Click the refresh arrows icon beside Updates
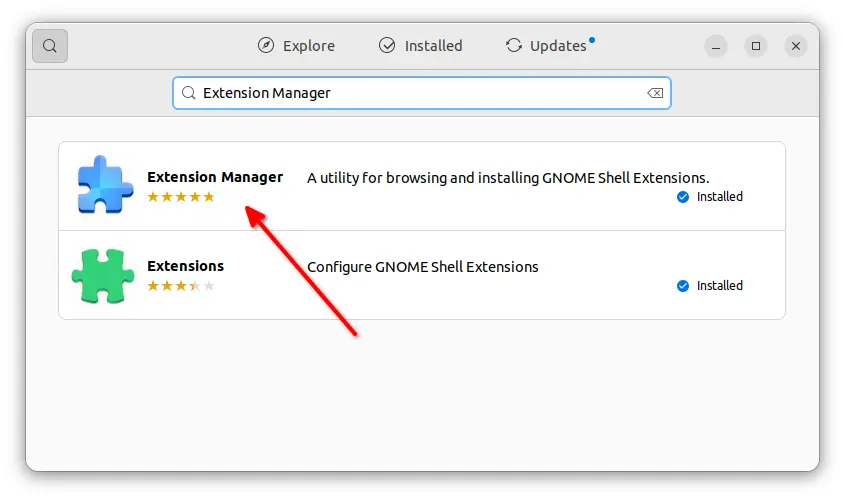Viewport: 845px width, 500px height. pos(514,46)
